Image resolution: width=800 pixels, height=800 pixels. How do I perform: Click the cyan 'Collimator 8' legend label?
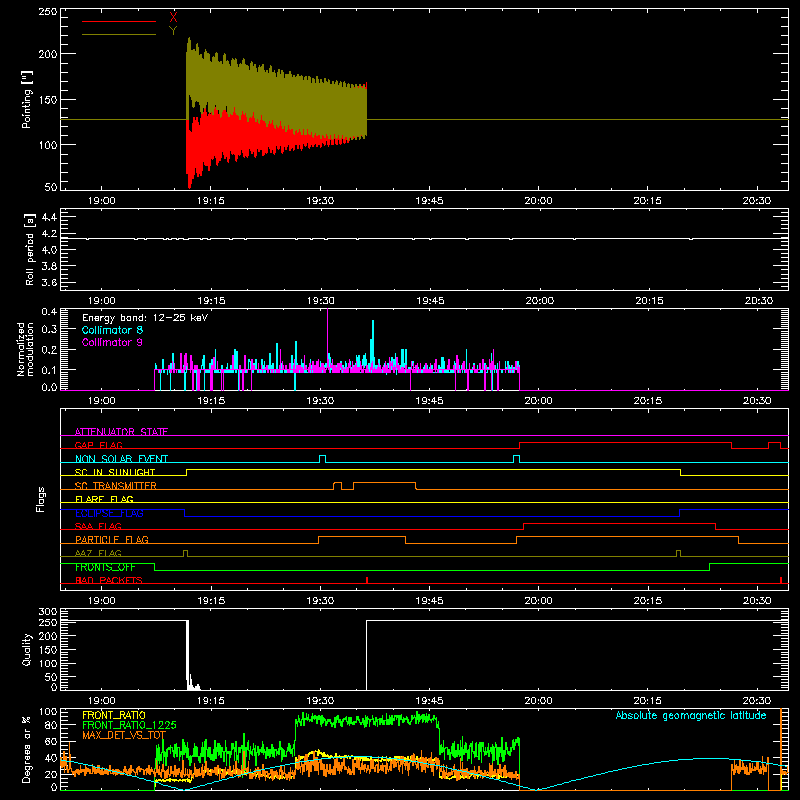pos(112,330)
